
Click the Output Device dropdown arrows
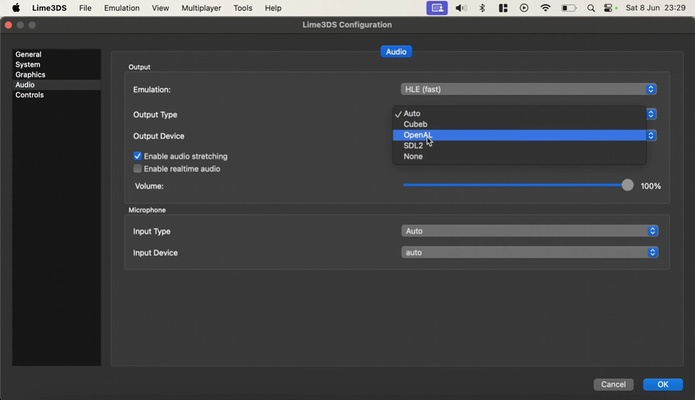coord(651,135)
